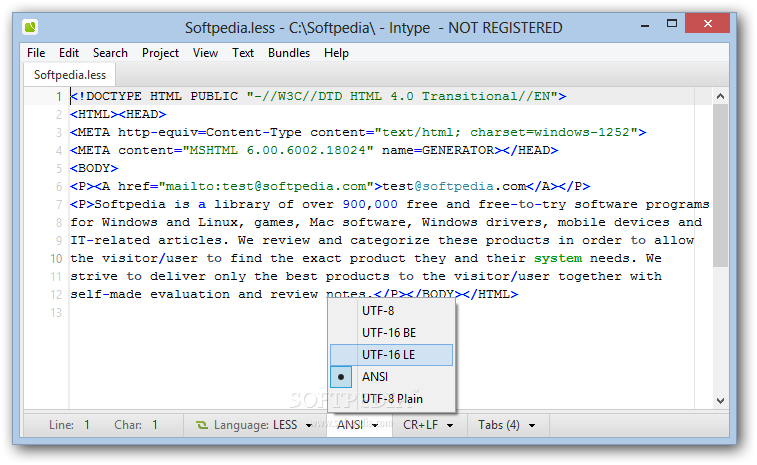Click the Intype app icon in title bar
This screenshot has height=465, width=757.
(x=30, y=27)
